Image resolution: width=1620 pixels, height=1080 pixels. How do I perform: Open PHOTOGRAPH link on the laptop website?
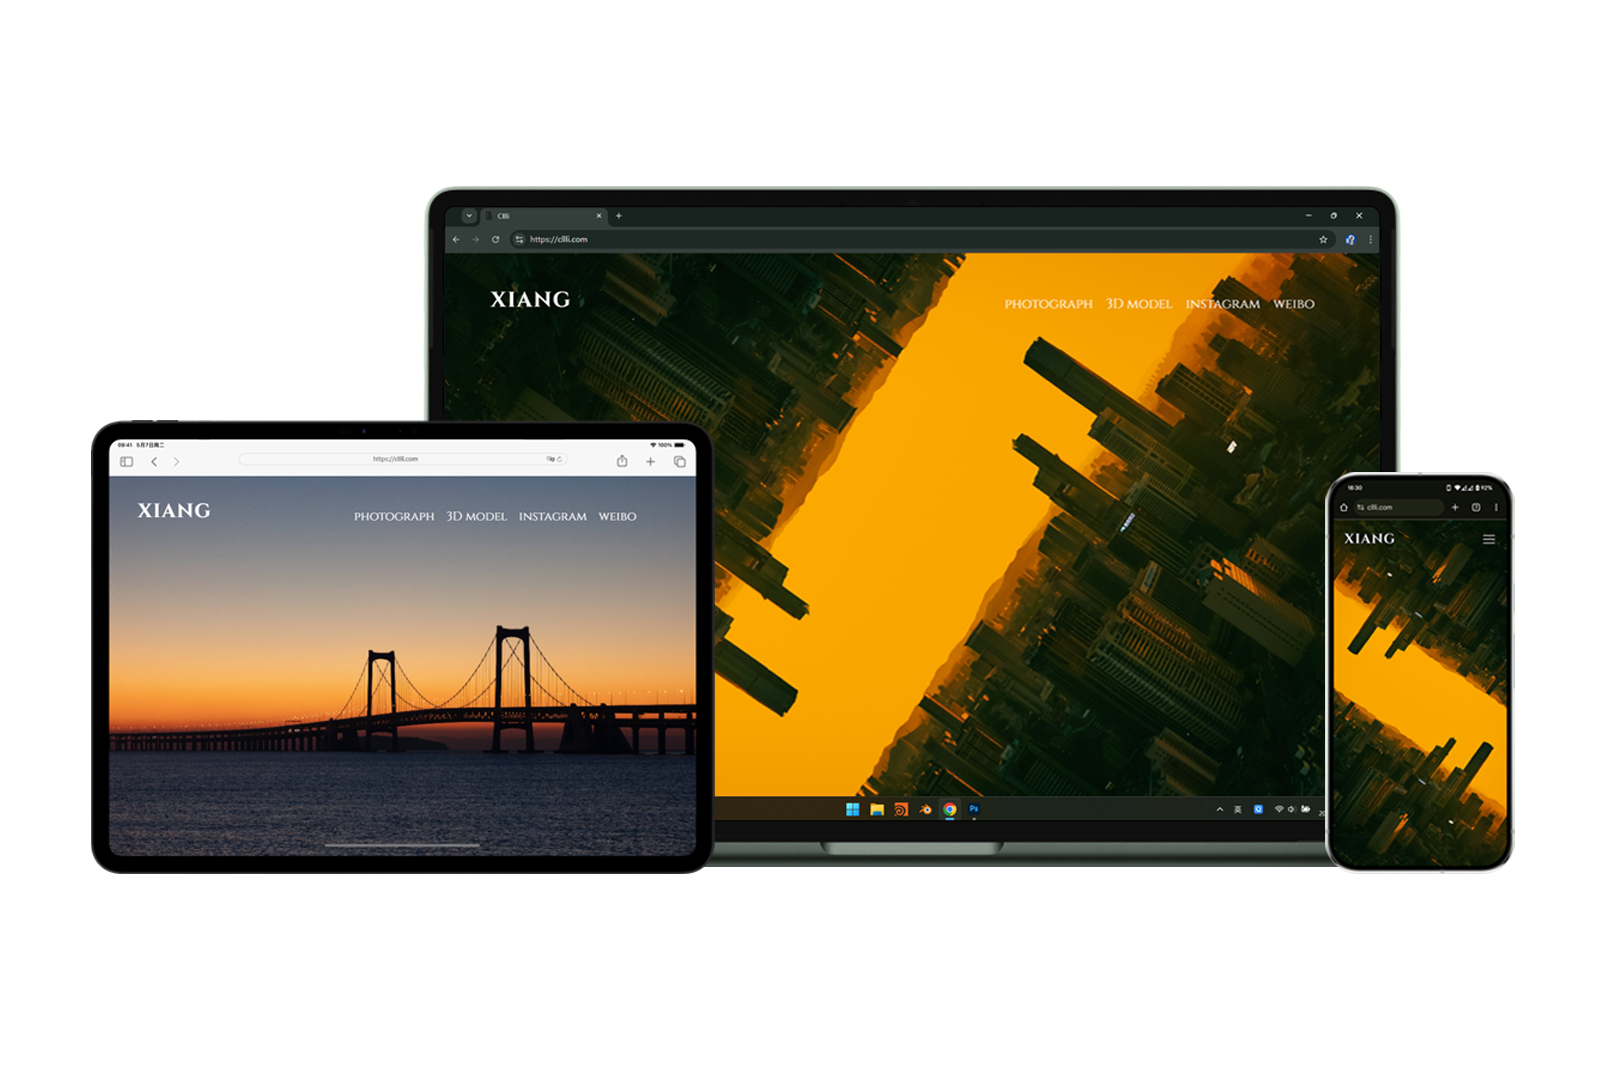point(1048,304)
